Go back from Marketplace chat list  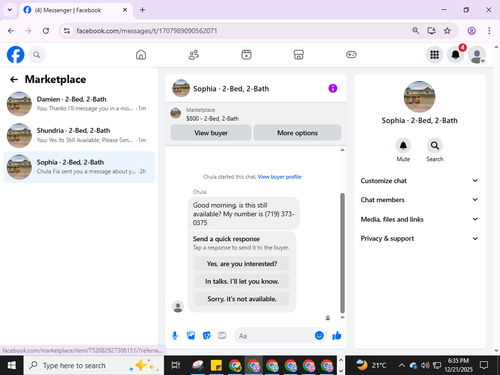click(14, 79)
